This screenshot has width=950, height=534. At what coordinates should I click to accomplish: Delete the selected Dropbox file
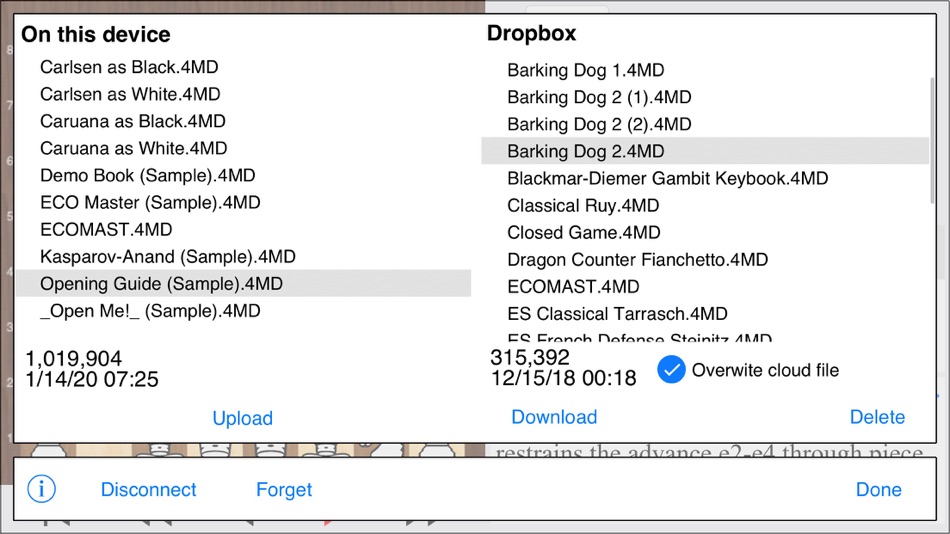pos(877,416)
